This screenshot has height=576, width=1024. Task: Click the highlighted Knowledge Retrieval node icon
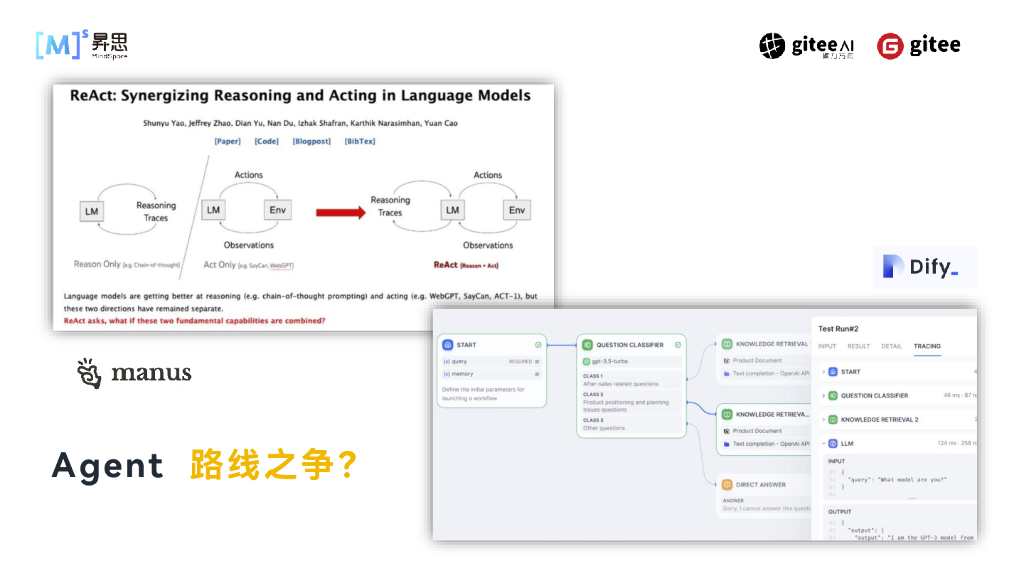point(727,414)
